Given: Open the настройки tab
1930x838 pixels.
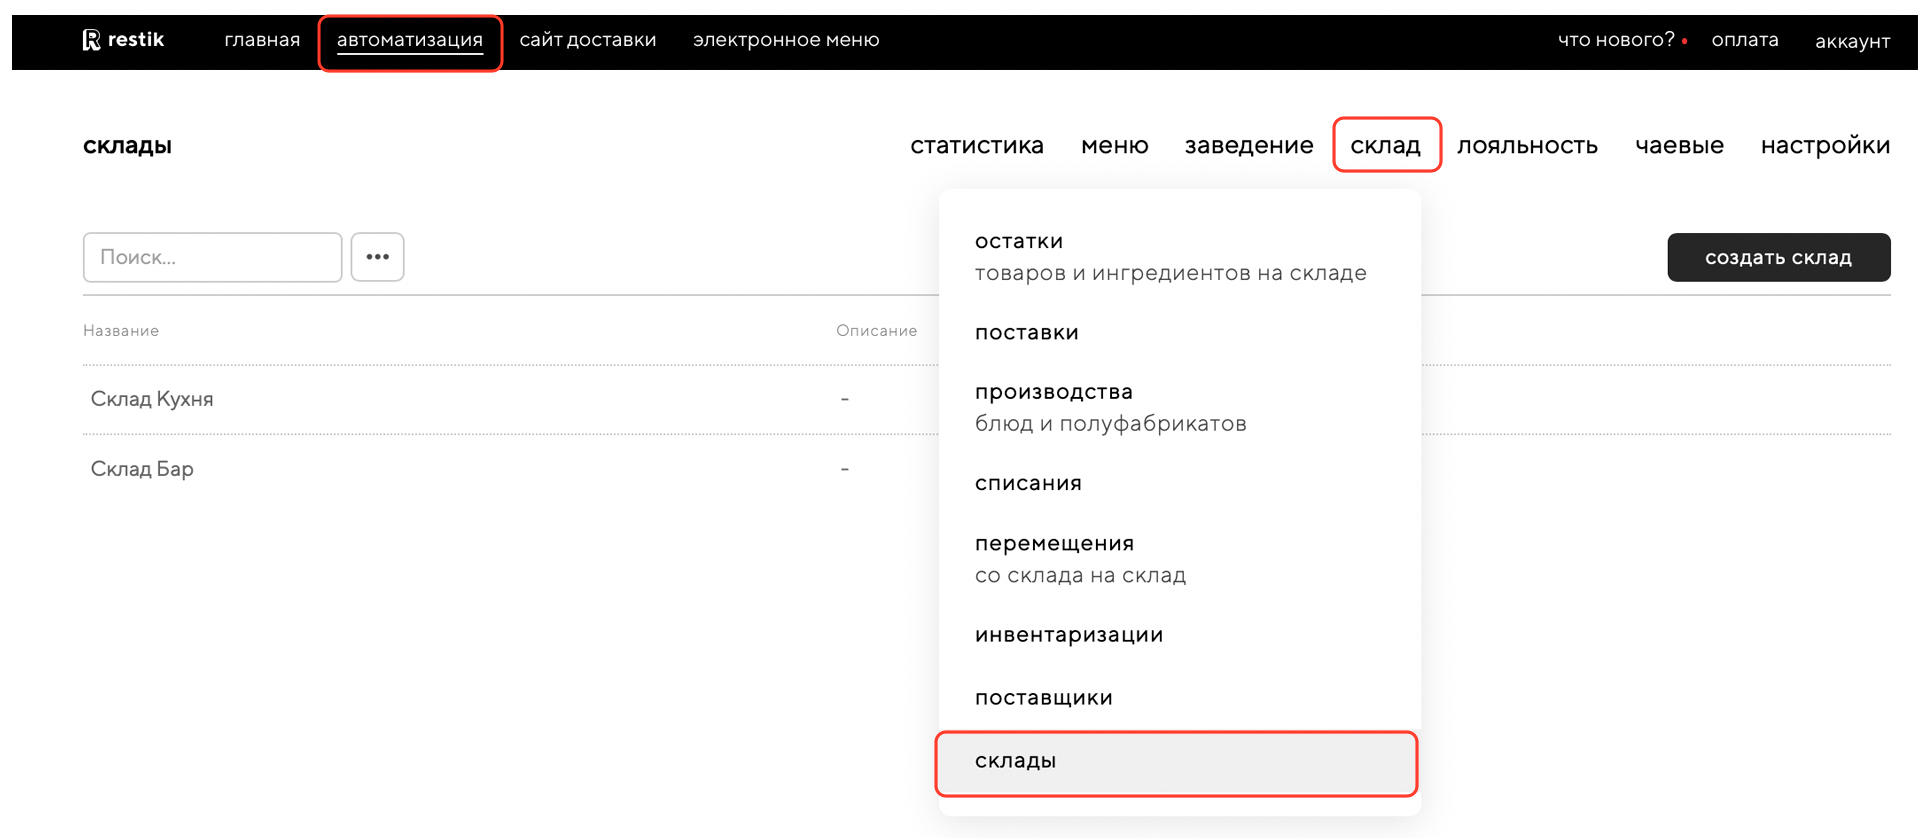Looking at the screenshot, I should (x=1825, y=145).
